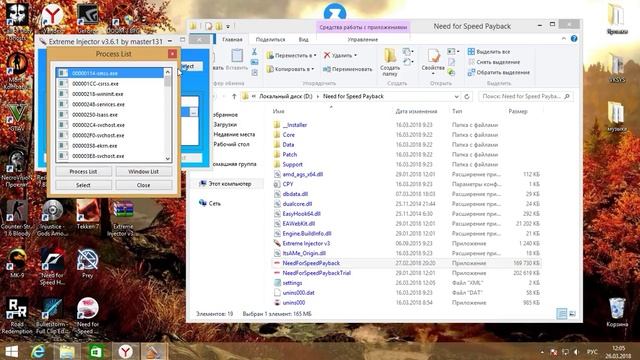The width and height of the screenshot is (640, 360).
Task: Select the 00000250-lsass.exe process entry
Action: [x=110, y=115]
